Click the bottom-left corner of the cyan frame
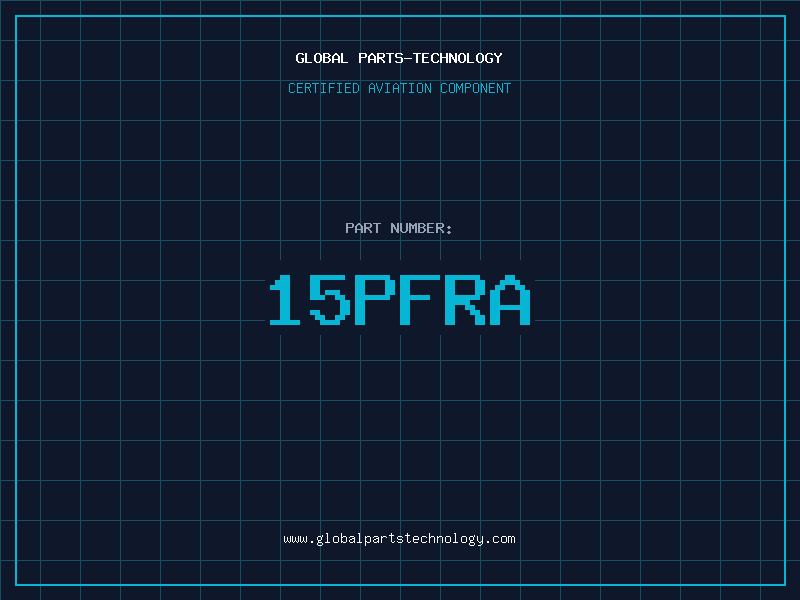The width and height of the screenshot is (800, 600). point(15,584)
